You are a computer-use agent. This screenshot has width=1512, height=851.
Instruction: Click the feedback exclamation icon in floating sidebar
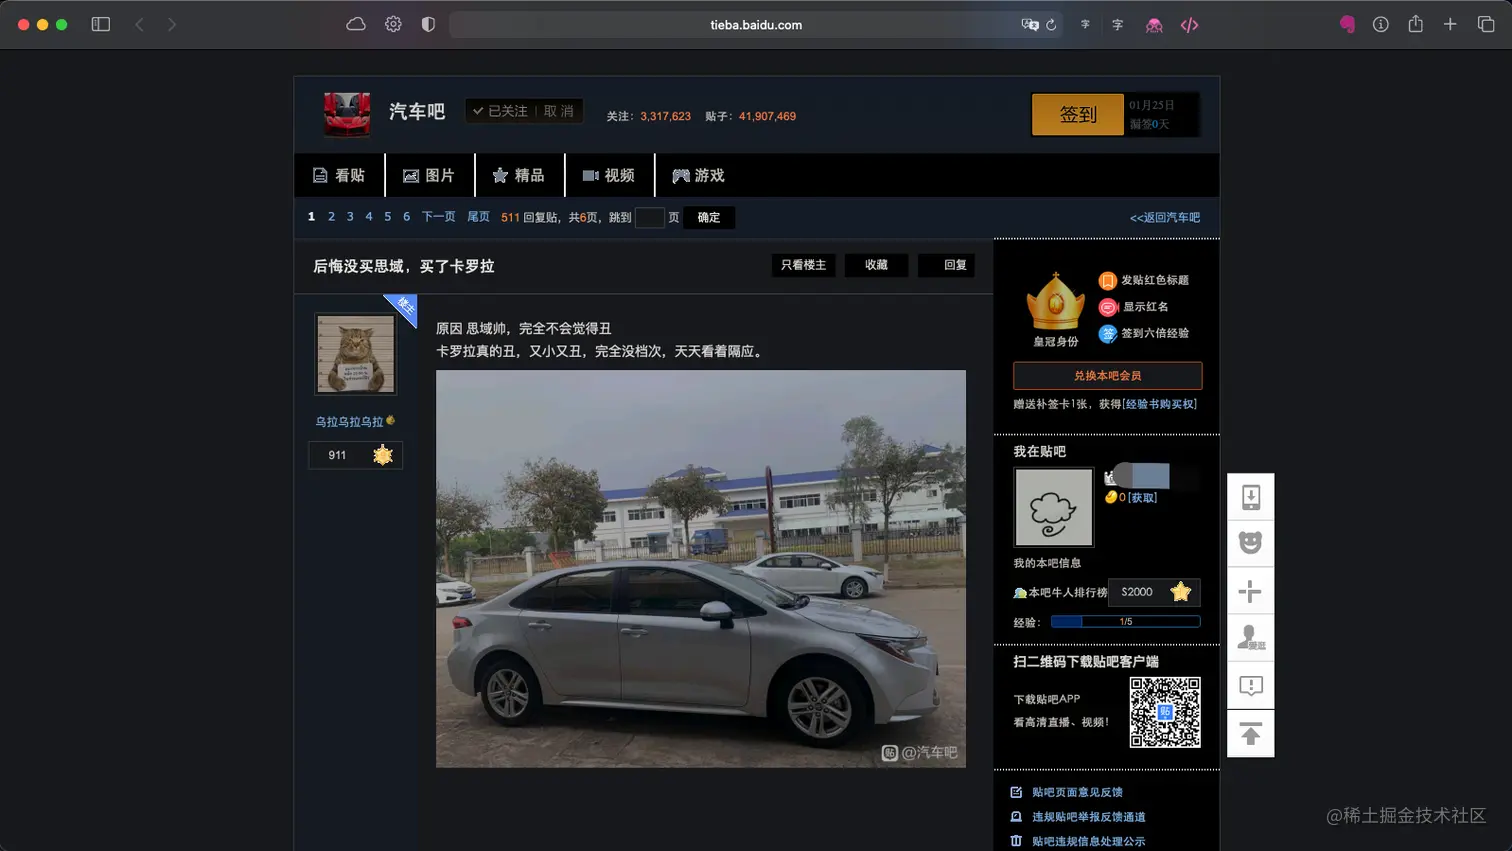point(1251,686)
